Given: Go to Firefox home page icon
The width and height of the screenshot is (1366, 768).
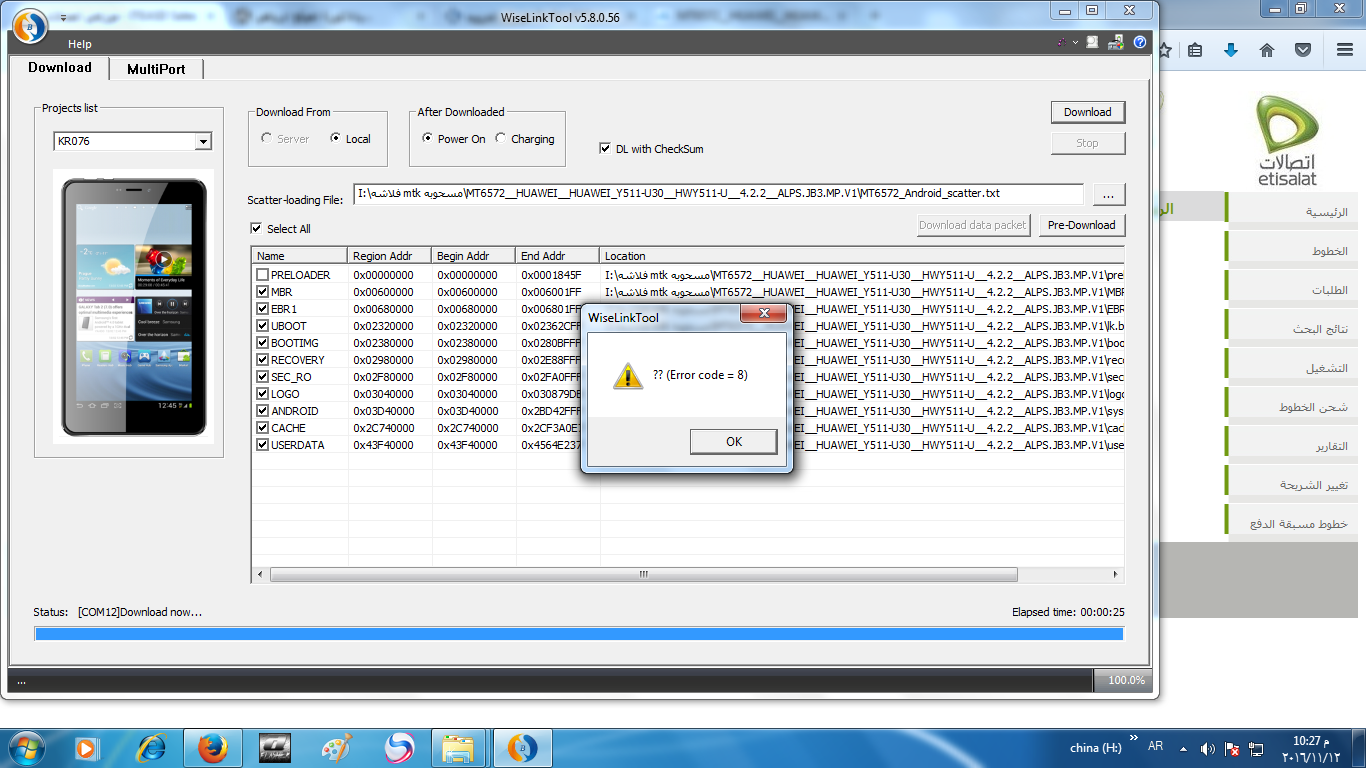Looking at the screenshot, I should [1267, 50].
